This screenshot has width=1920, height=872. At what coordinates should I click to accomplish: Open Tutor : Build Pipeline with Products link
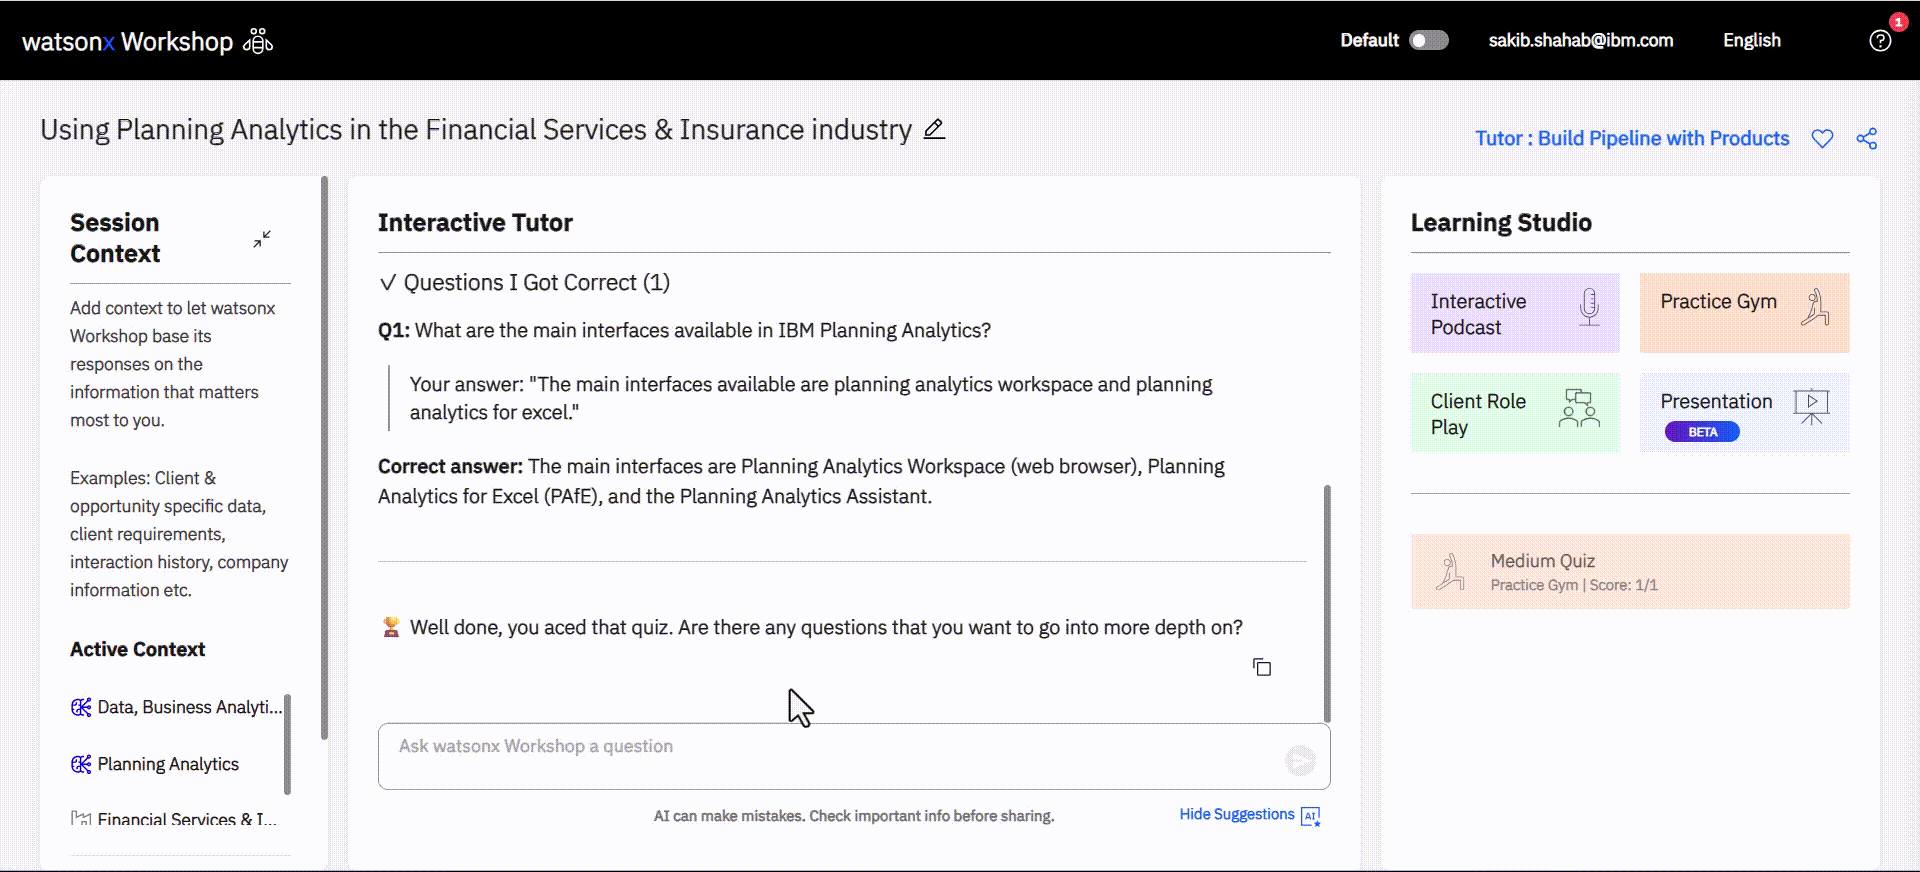pyautogui.click(x=1632, y=138)
